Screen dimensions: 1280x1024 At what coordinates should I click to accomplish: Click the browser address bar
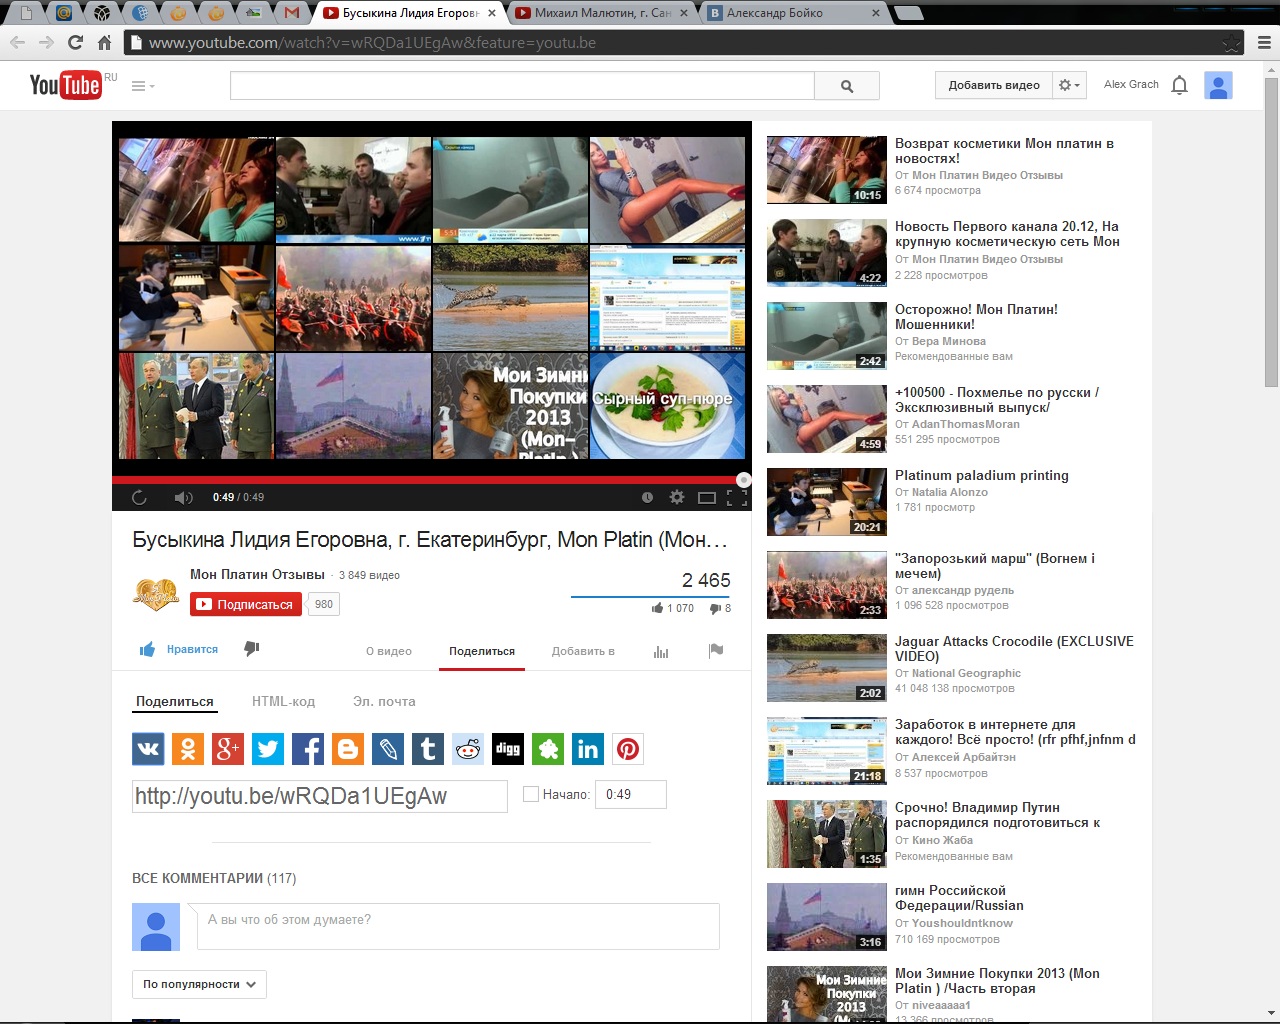click(x=683, y=42)
